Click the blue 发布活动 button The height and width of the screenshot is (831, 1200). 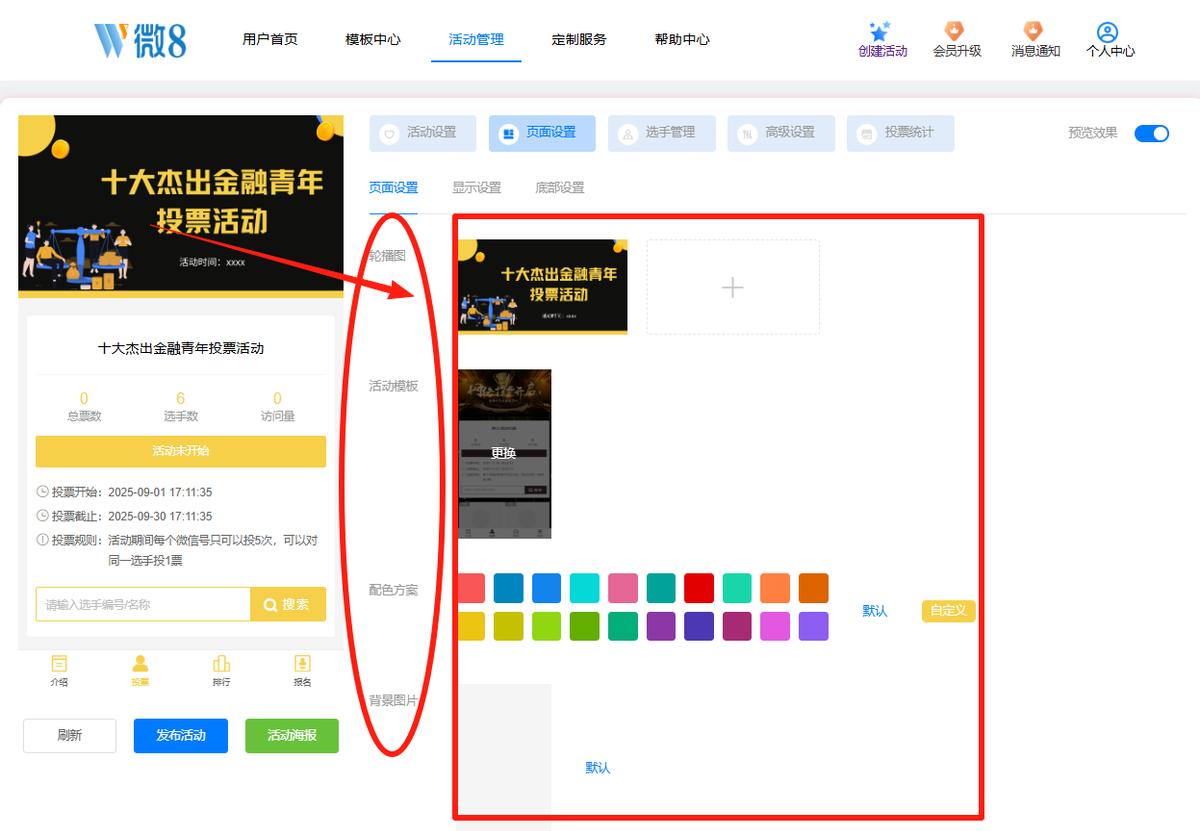point(181,735)
